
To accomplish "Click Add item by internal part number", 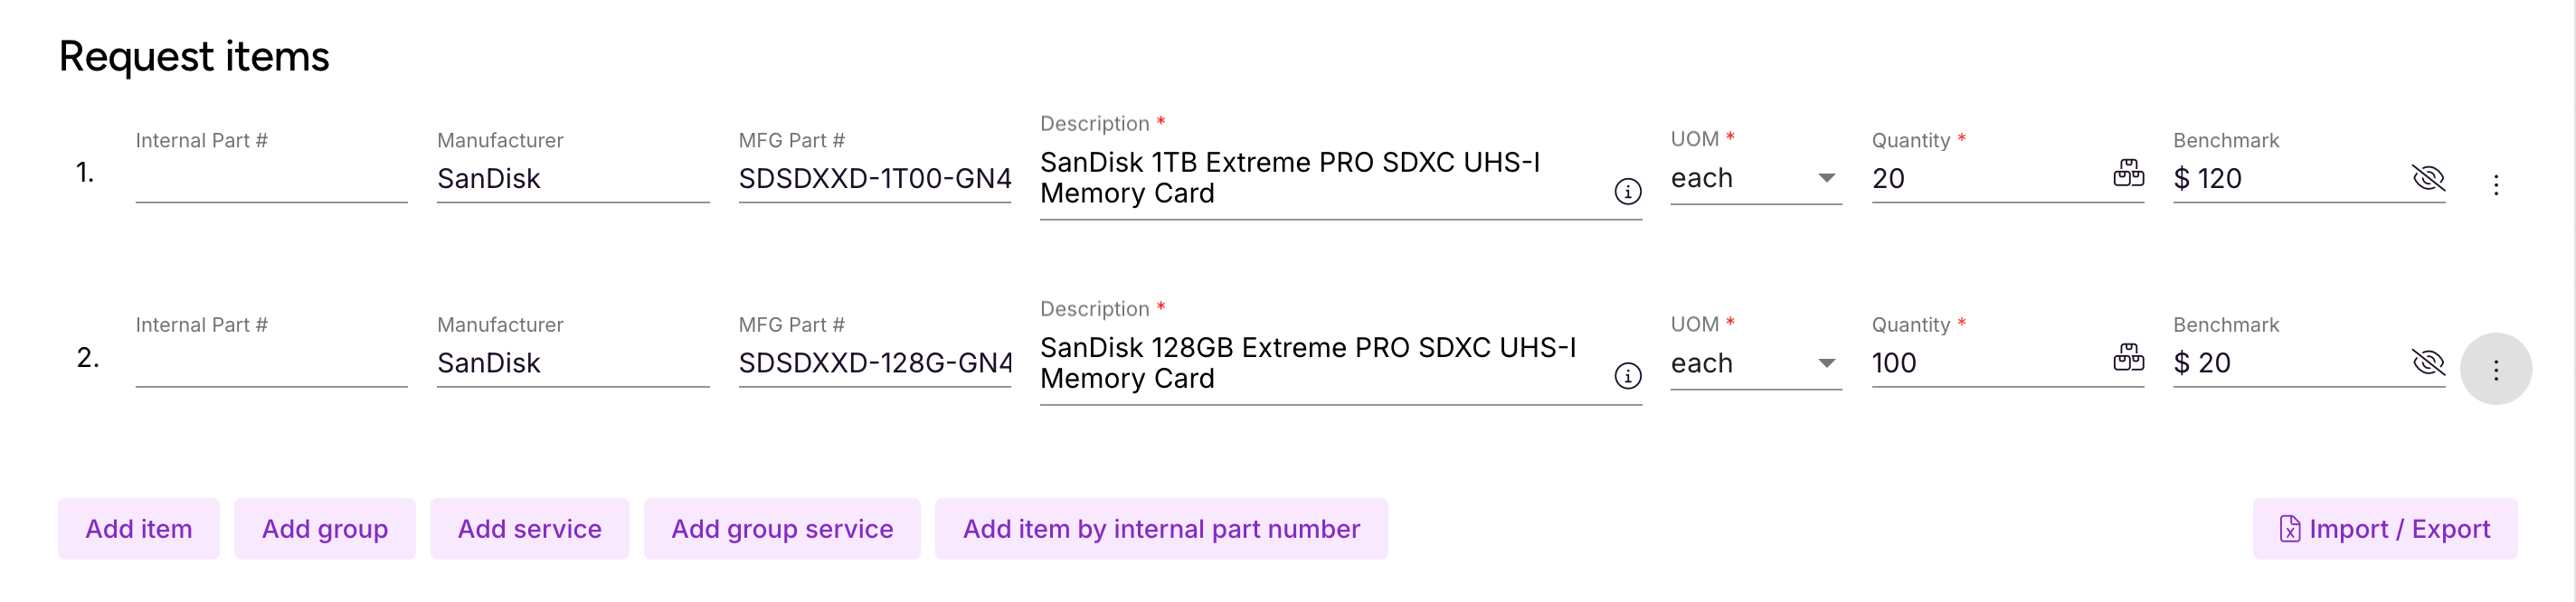I will click(1161, 528).
